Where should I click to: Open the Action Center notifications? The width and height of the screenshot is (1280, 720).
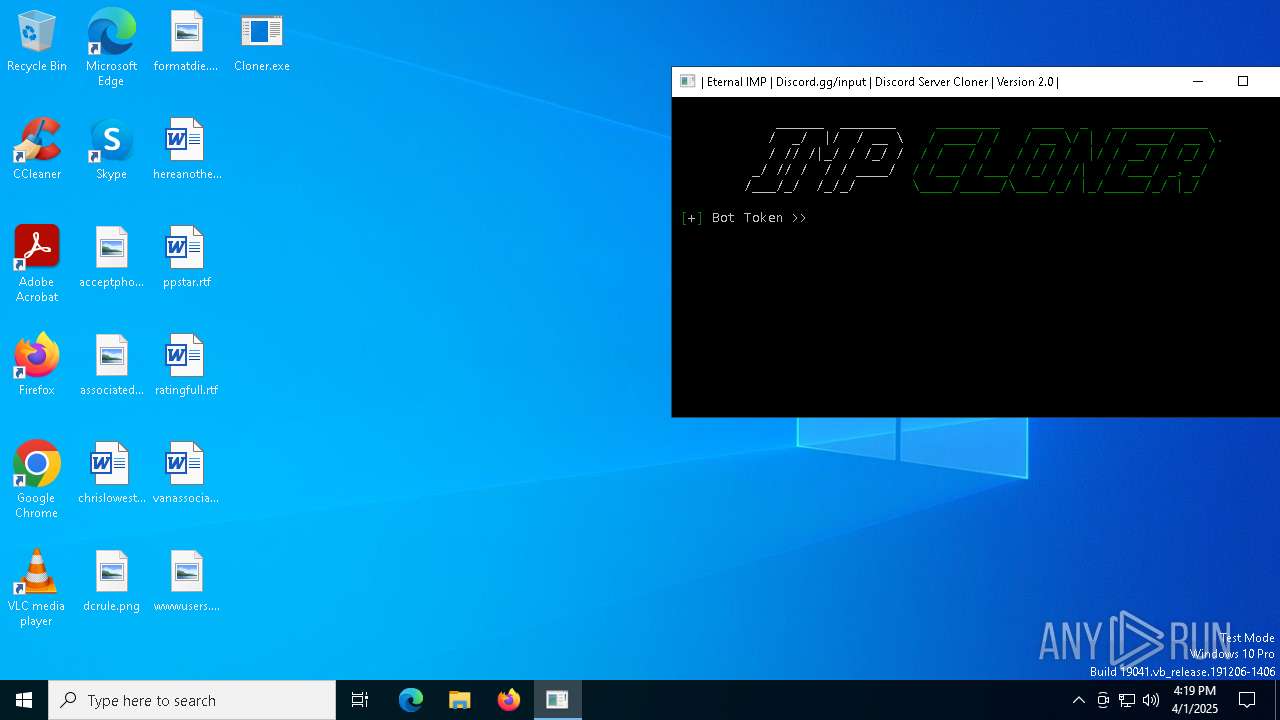tap(1247, 700)
